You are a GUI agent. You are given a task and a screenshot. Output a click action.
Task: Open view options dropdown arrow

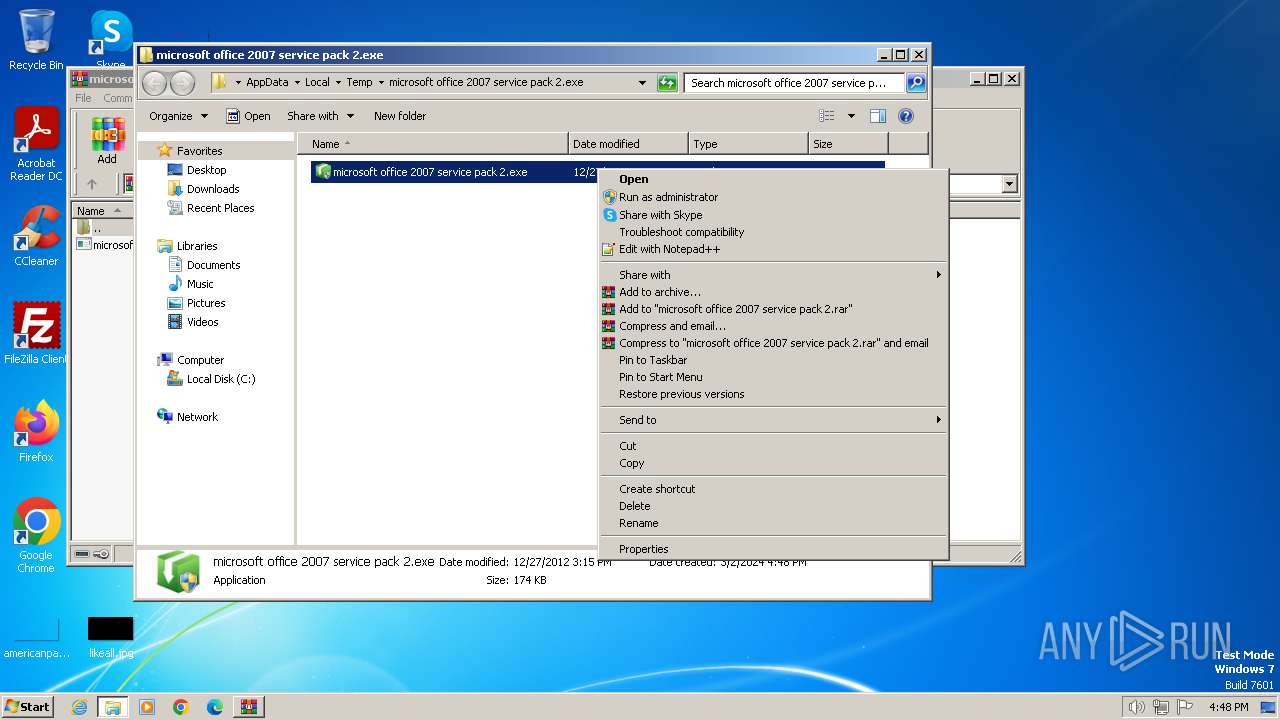click(851, 116)
